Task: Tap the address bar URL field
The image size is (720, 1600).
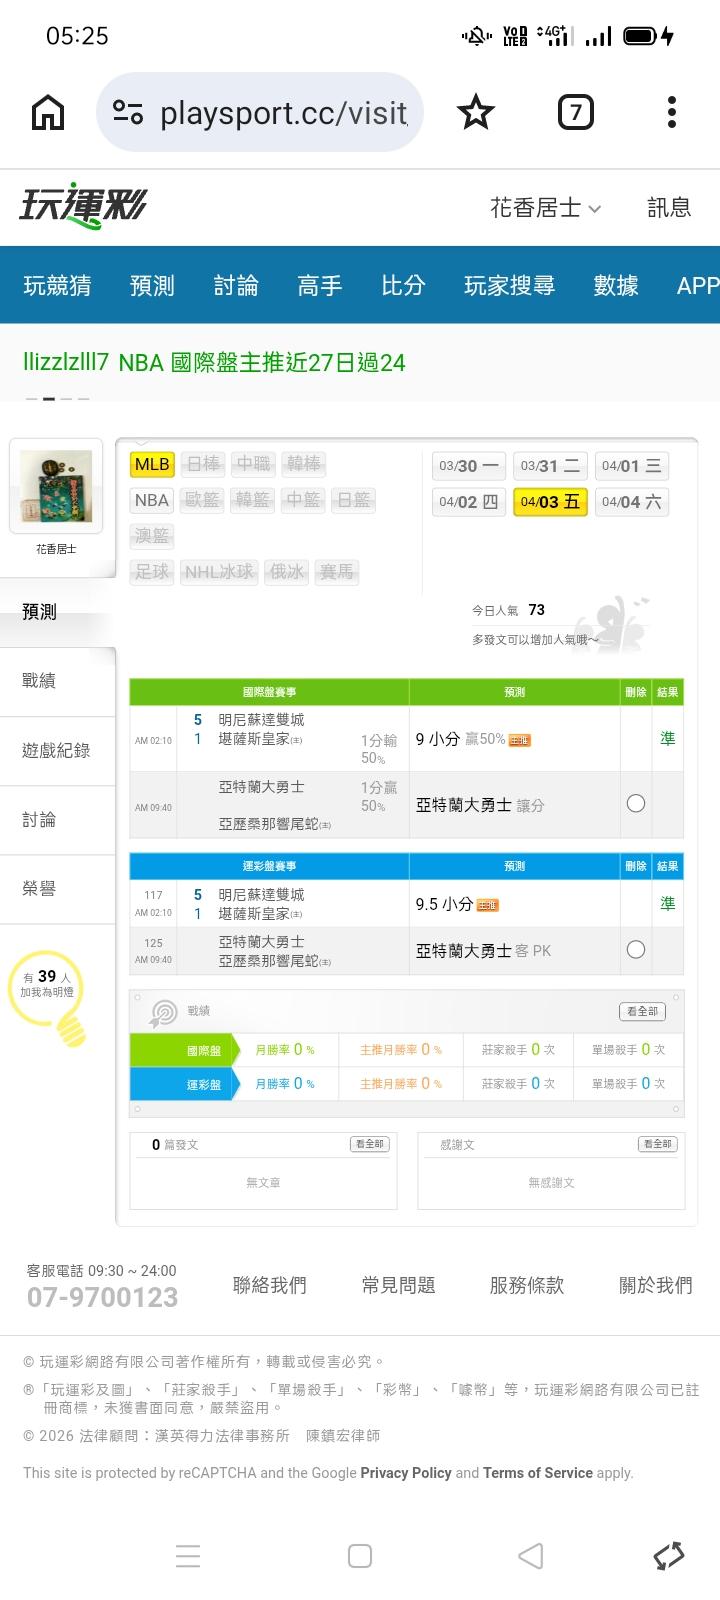Action: coord(283,113)
